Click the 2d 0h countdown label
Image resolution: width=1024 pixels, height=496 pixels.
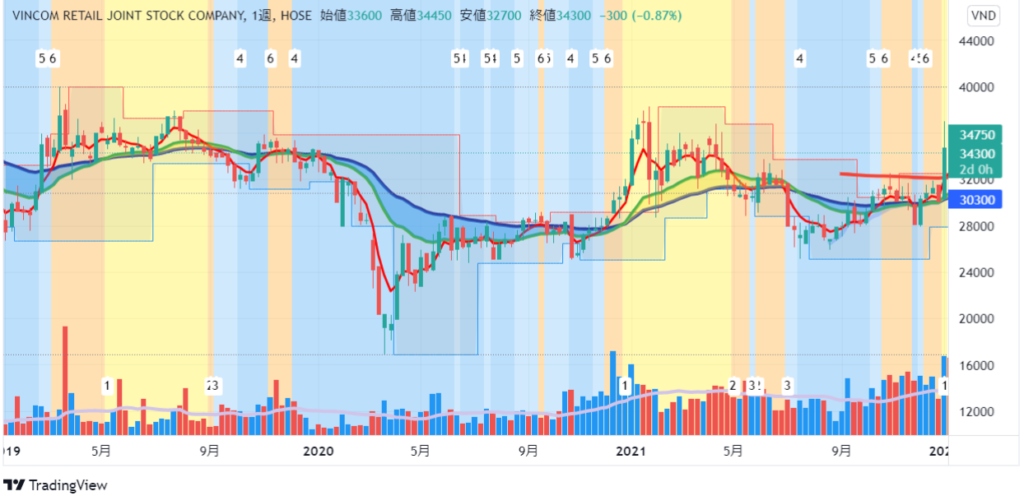[978, 170]
